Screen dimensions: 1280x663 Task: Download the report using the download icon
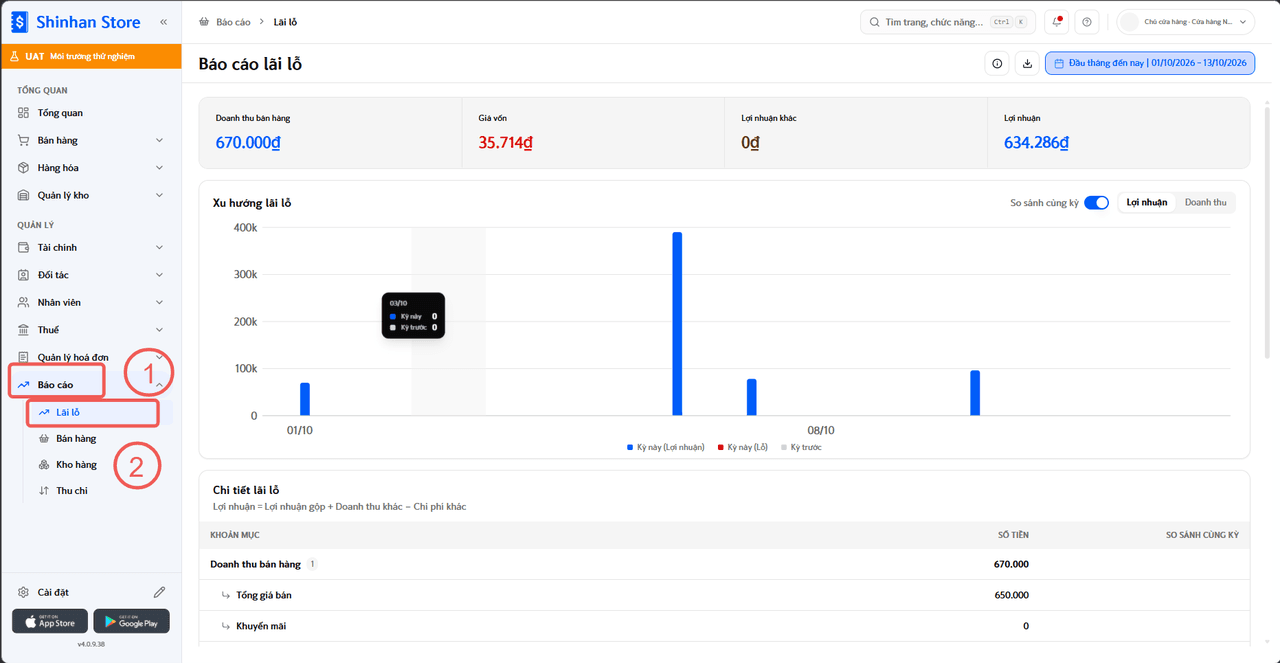(1027, 64)
